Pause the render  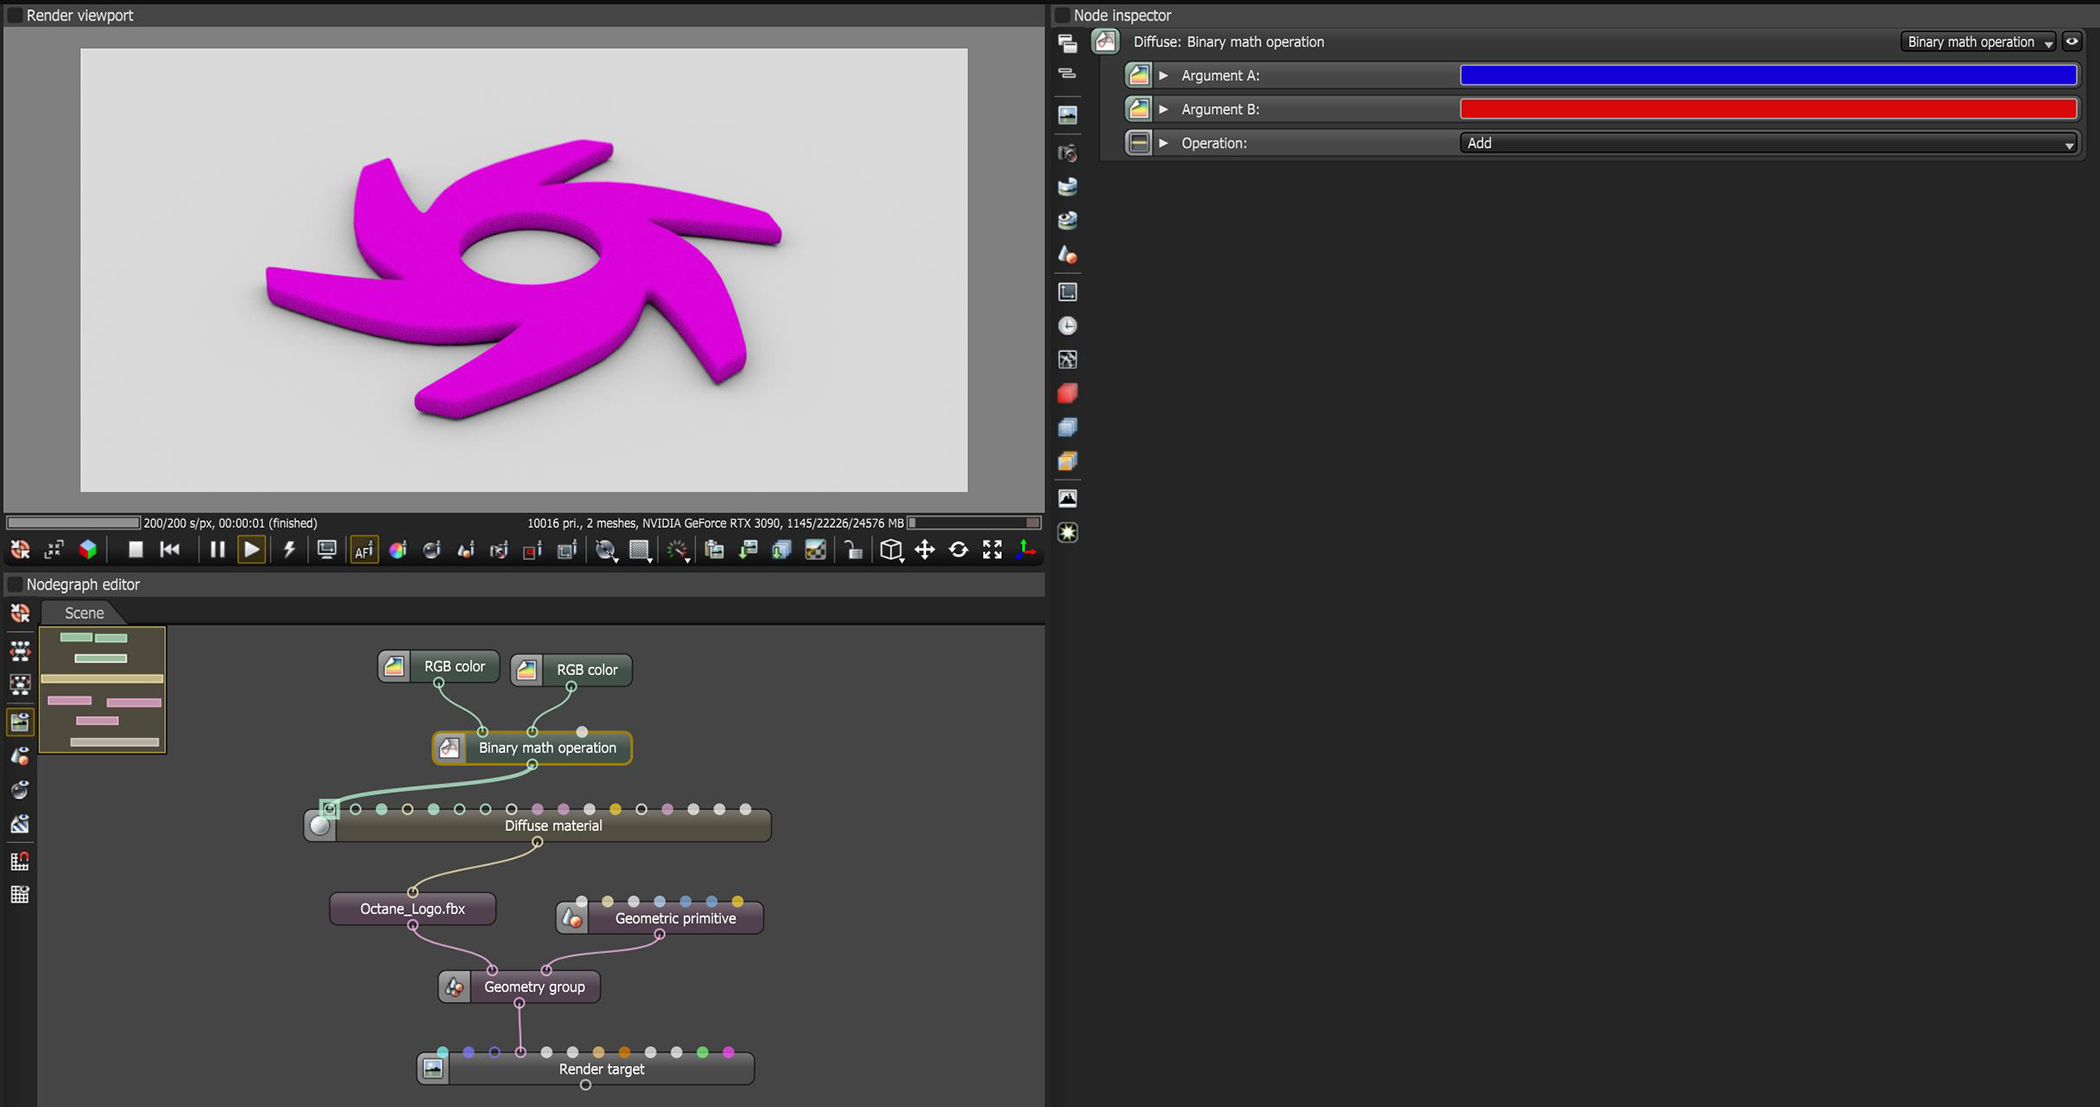point(217,549)
